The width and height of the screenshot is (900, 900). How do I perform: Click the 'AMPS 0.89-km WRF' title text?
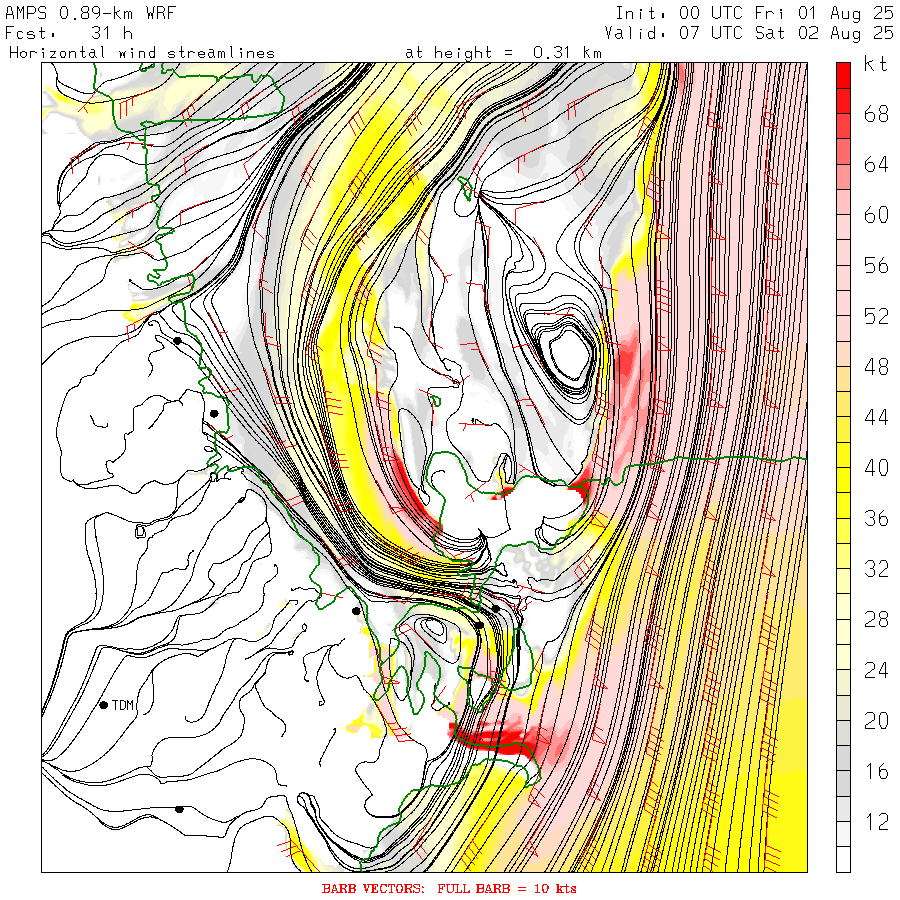tap(90, 13)
